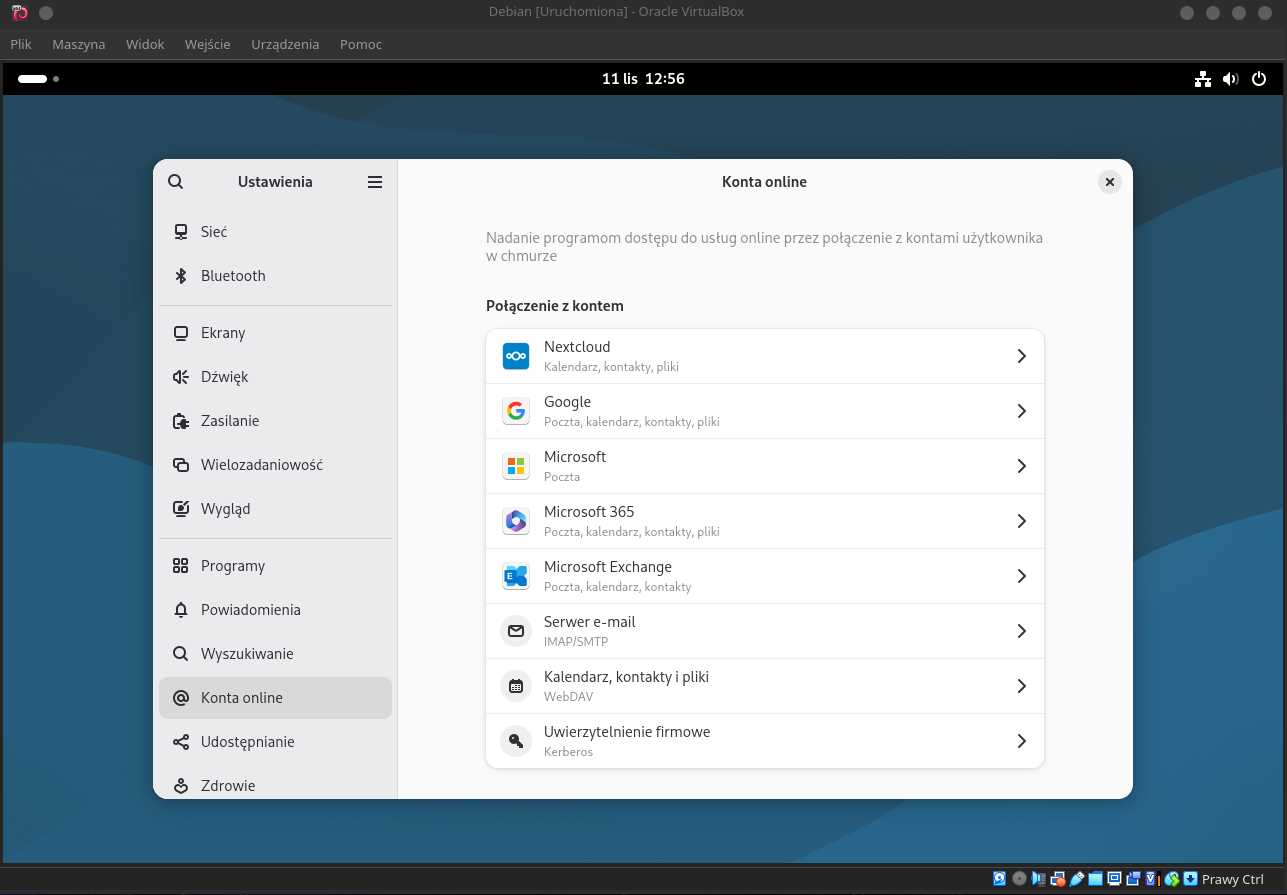Click the network status icon in top bar

pyautogui.click(x=1203, y=79)
